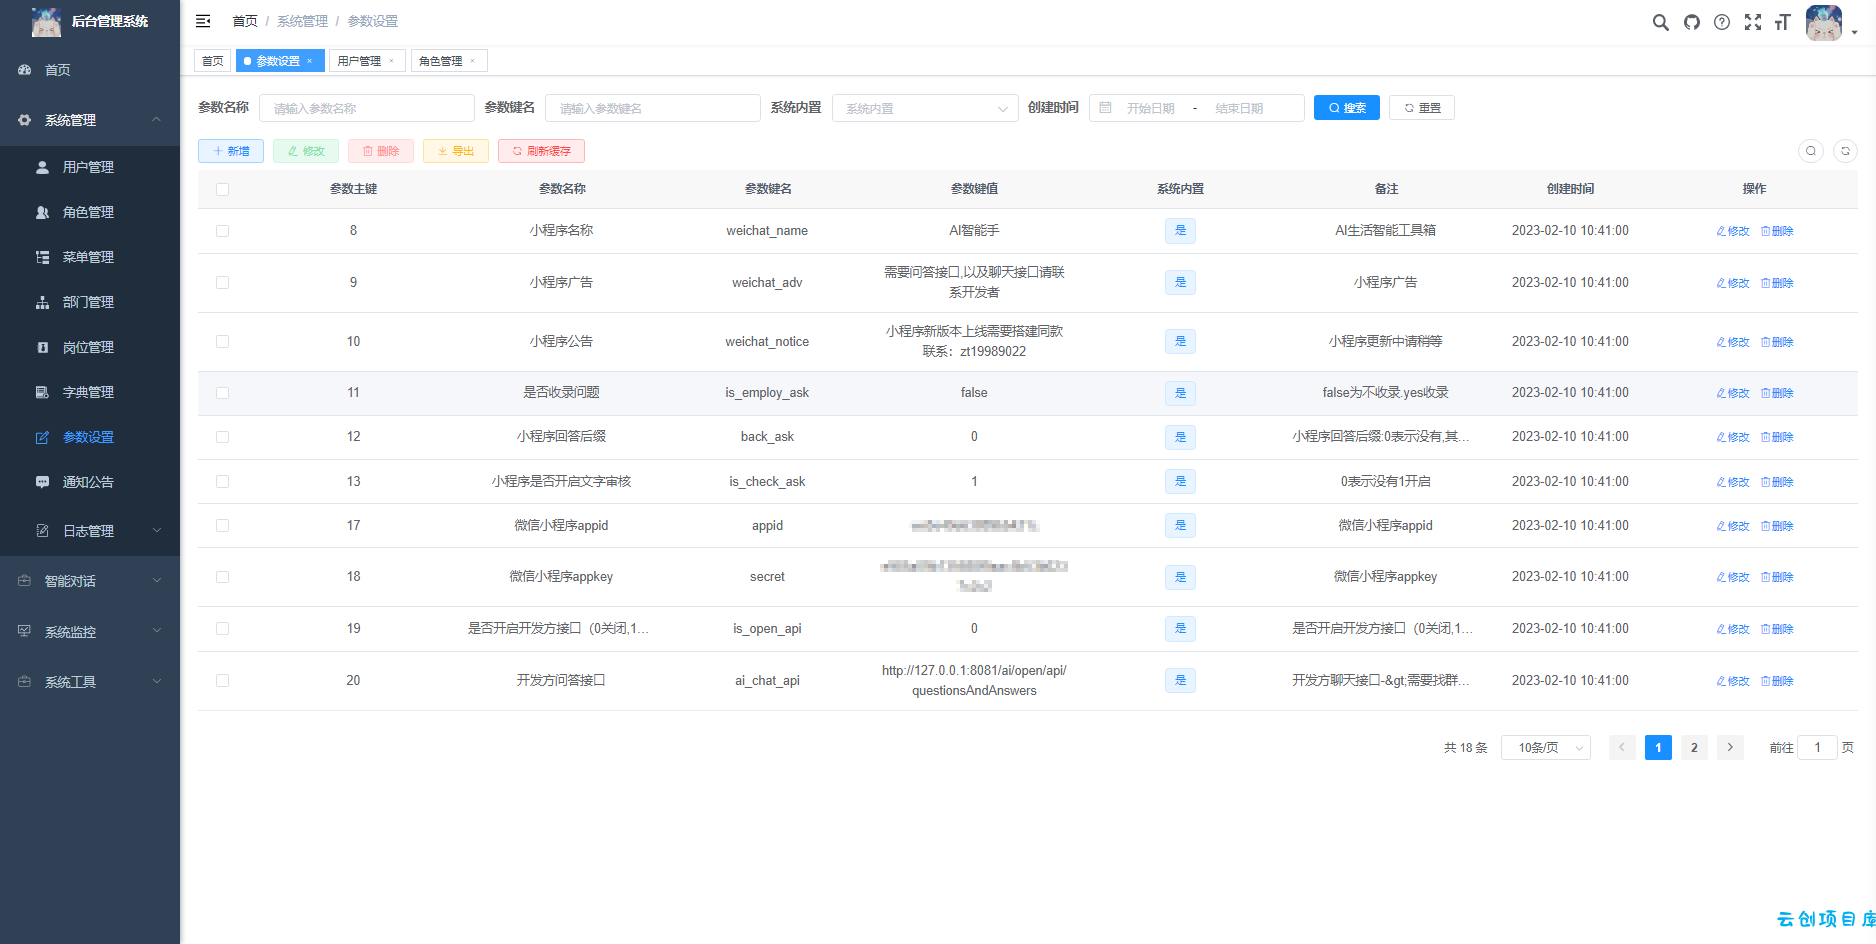This screenshot has height=944, width=1876.
Task: Open 字典管理 in the sidebar
Action: pos(90,392)
